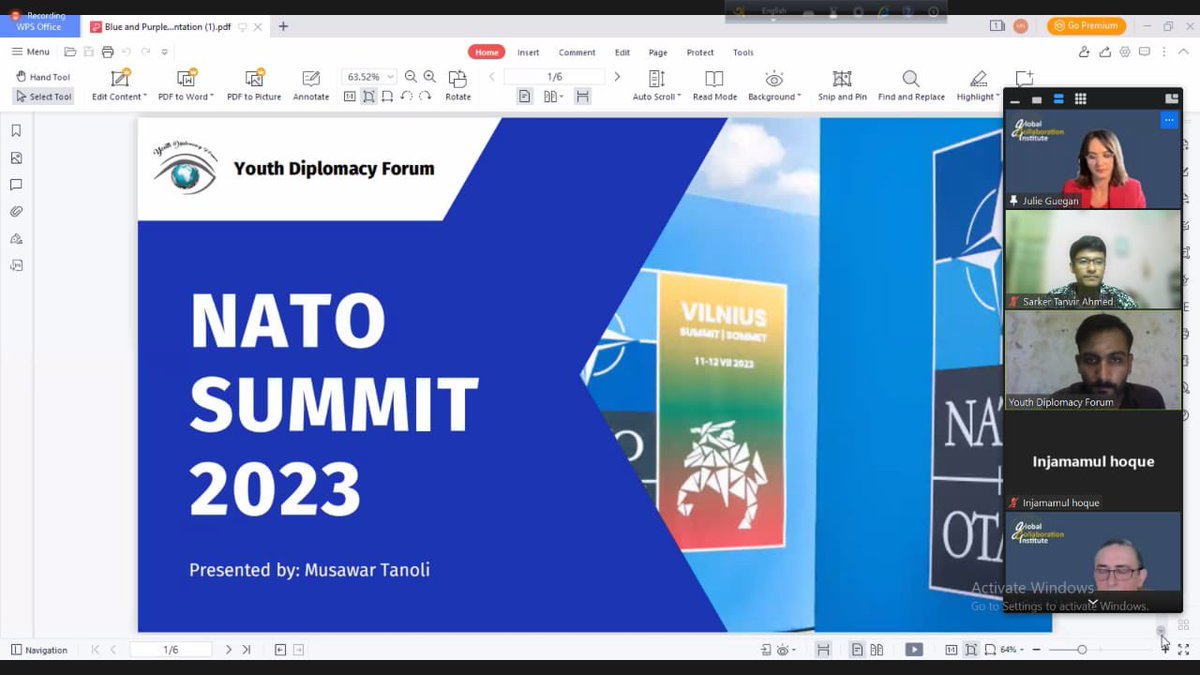Toggle Read Mode

coord(714,85)
